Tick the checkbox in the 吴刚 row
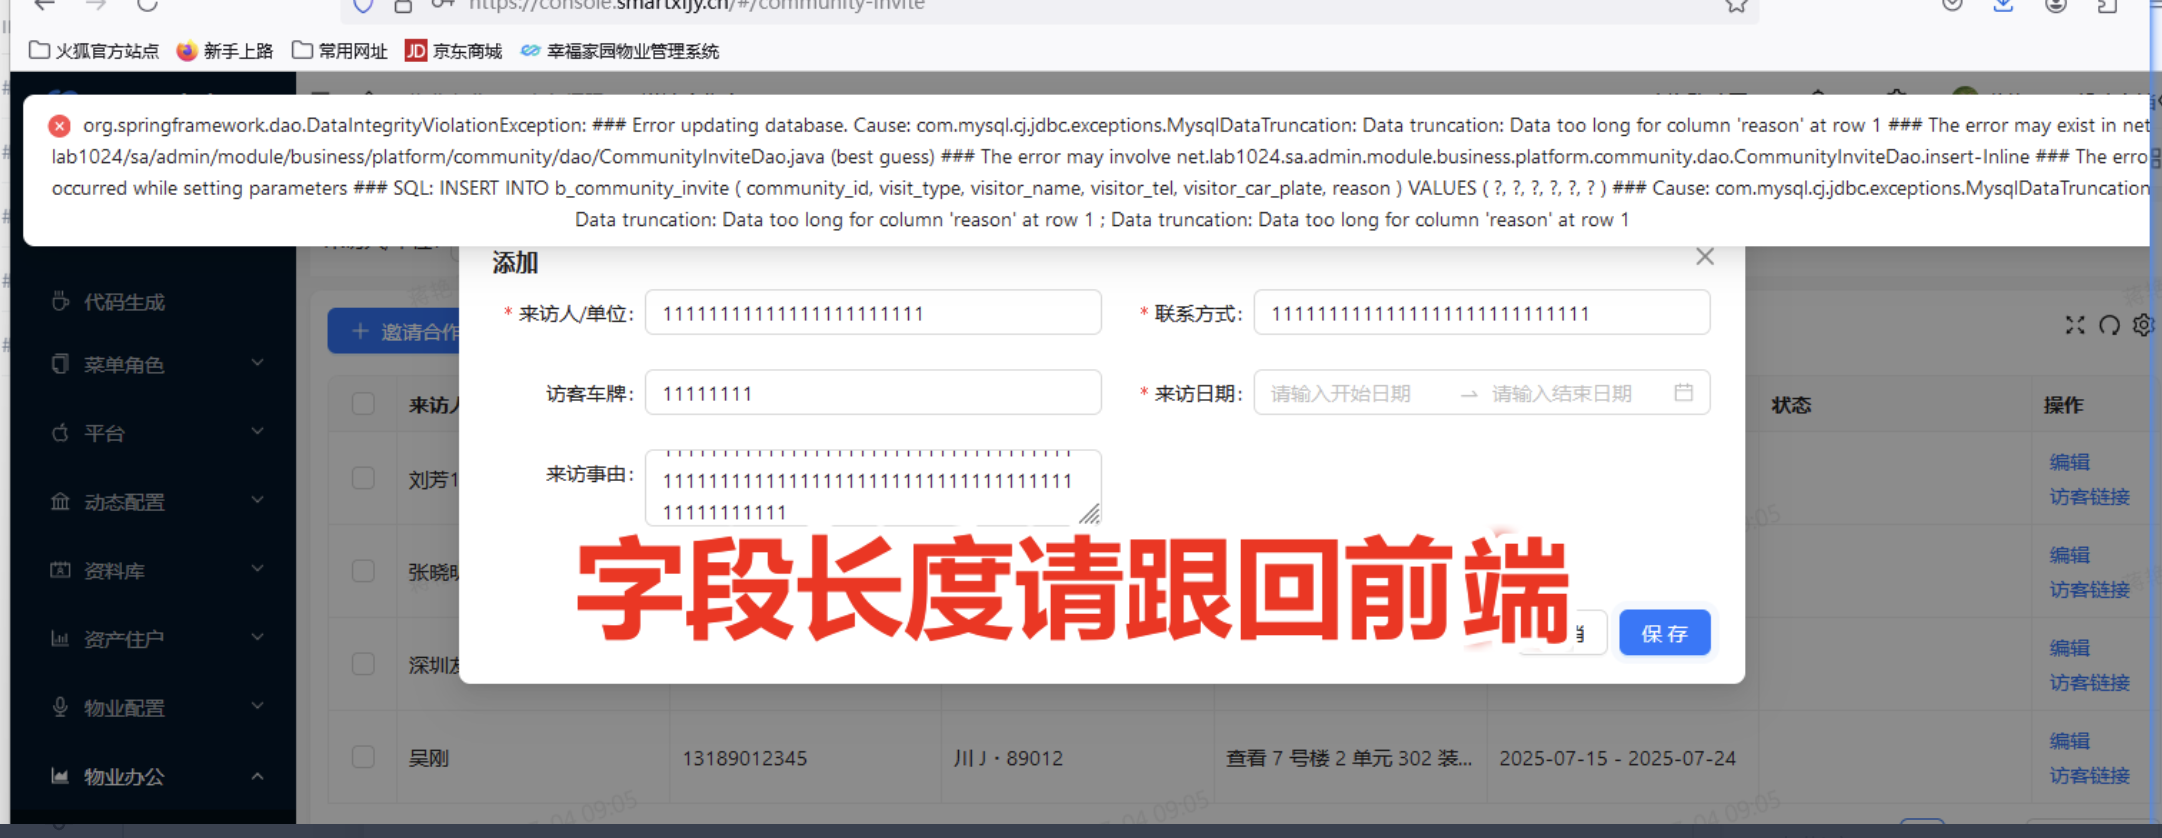 (x=363, y=757)
